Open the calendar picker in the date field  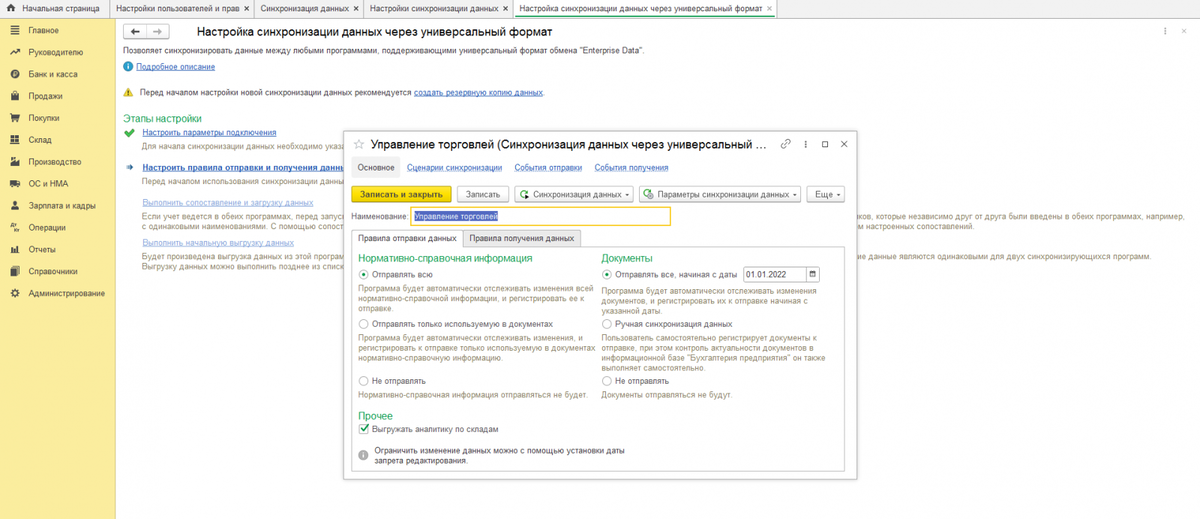pos(813,274)
